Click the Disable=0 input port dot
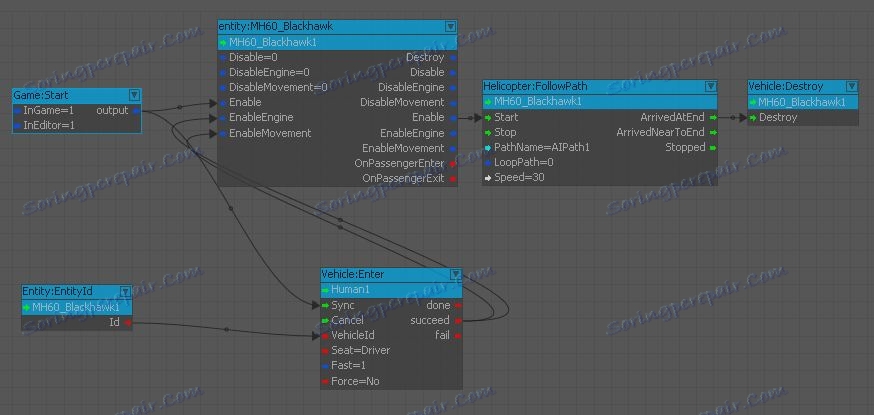The image size is (874, 415). click(223, 57)
